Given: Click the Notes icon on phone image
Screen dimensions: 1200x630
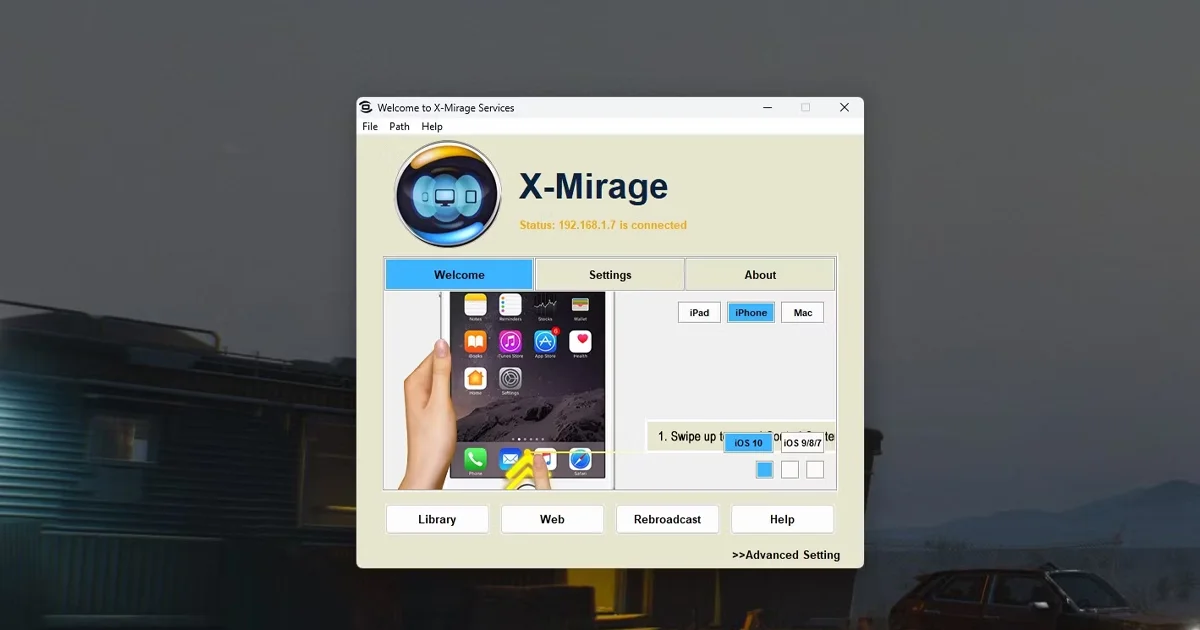Looking at the screenshot, I should click(475, 305).
